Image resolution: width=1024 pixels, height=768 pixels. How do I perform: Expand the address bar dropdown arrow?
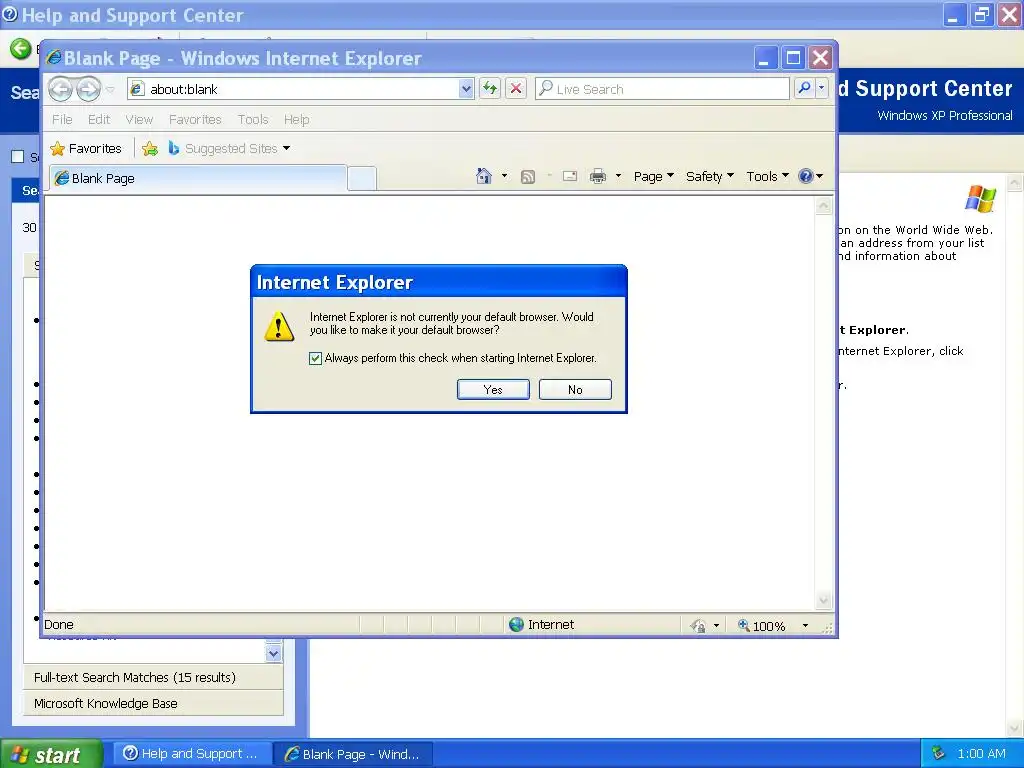466,89
